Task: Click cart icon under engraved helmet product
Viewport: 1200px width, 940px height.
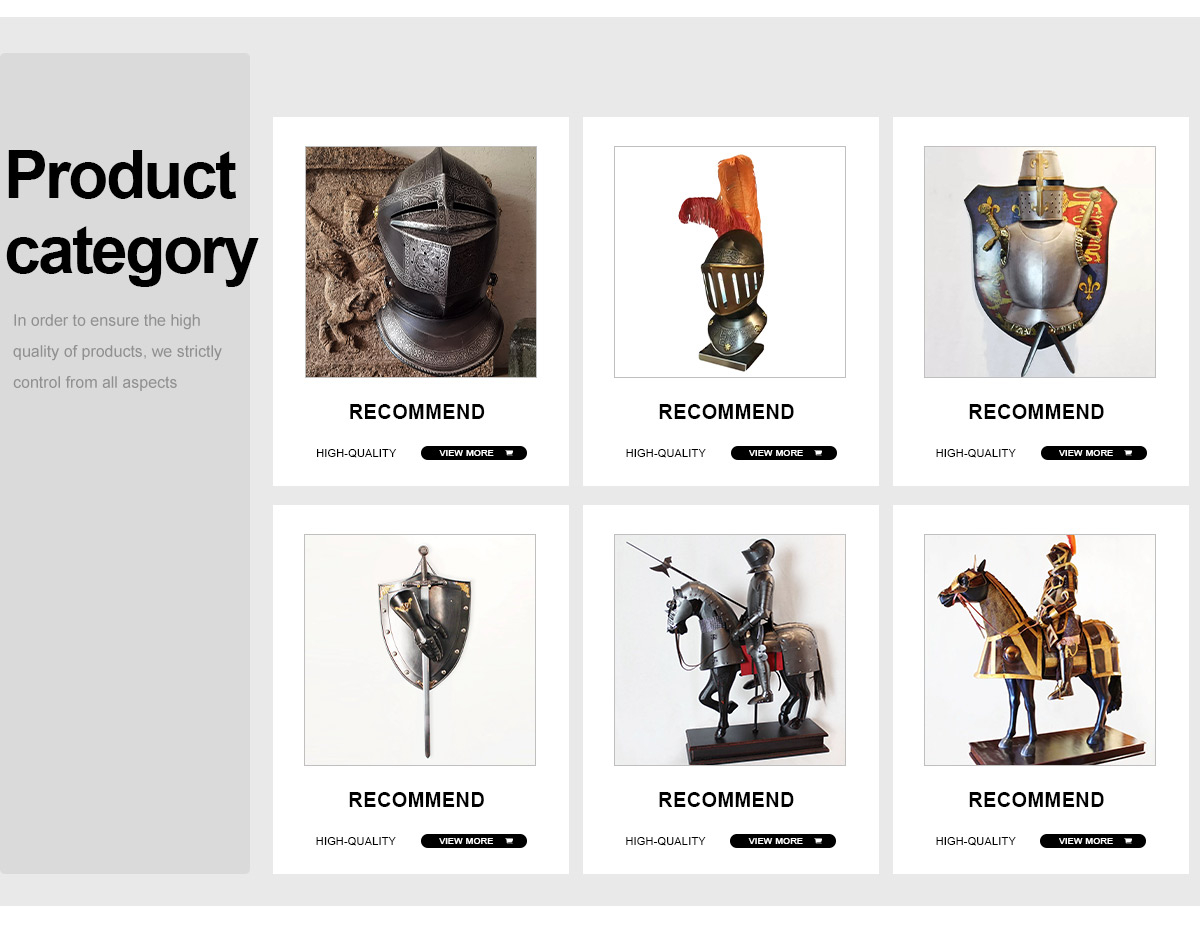Action: 509,453
